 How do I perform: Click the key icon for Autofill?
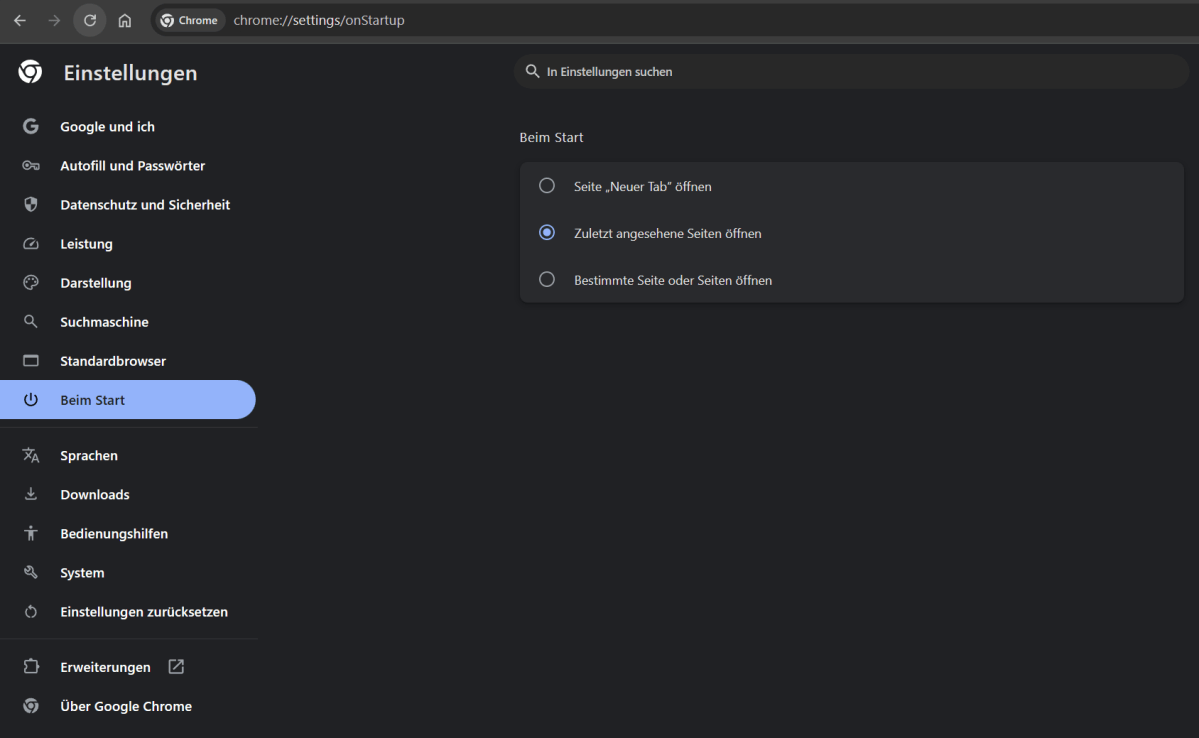point(31,165)
